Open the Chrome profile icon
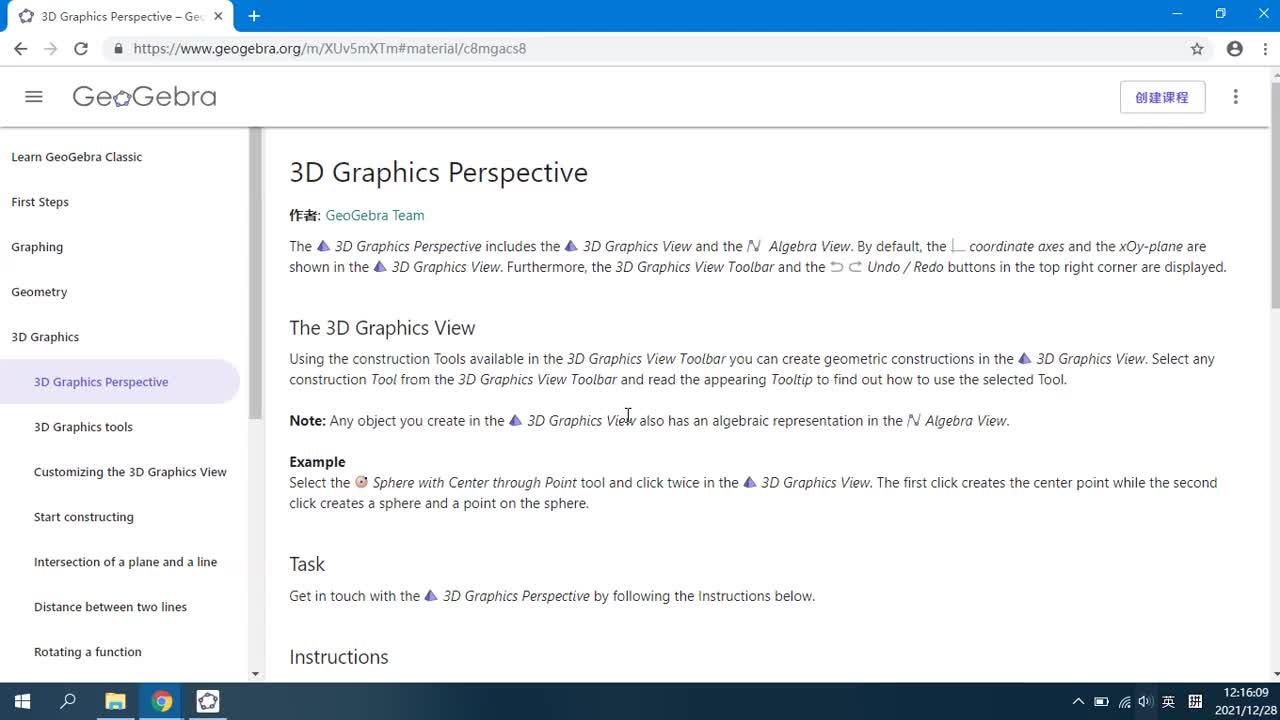Image resolution: width=1280 pixels, height=720 pixels. tap(1235, 48)
